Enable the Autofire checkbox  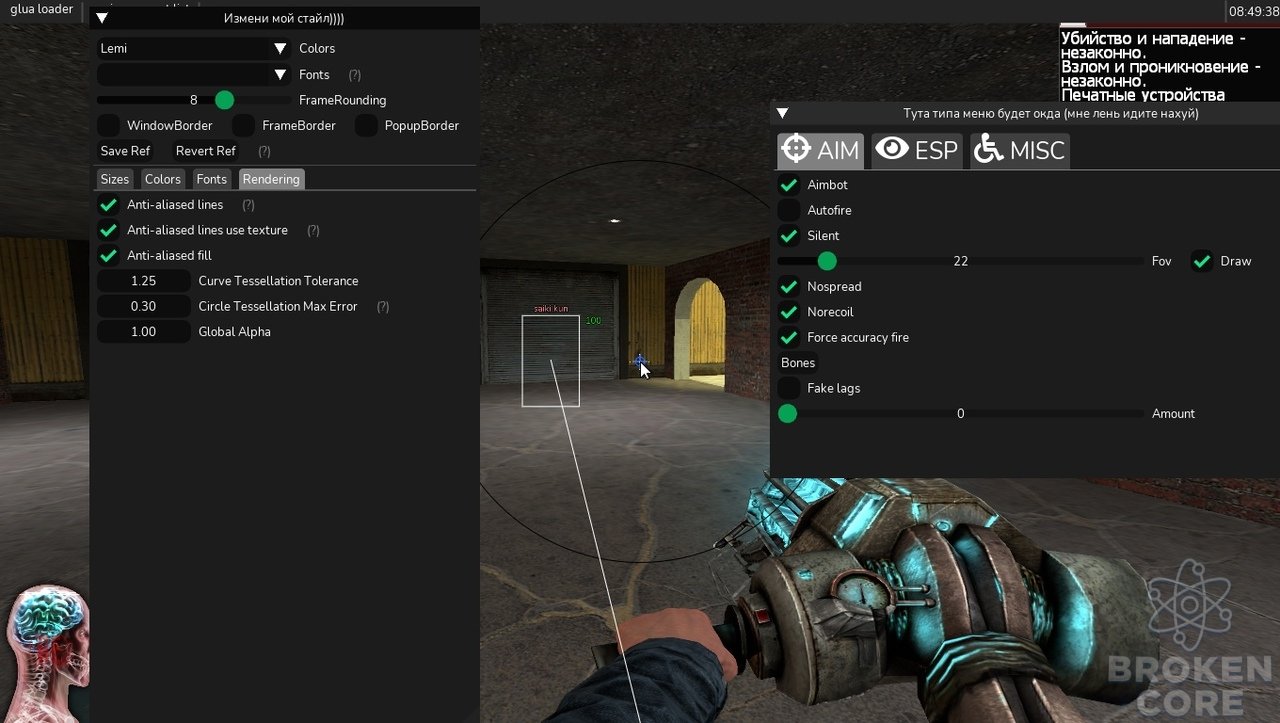[x=789, y=210]
